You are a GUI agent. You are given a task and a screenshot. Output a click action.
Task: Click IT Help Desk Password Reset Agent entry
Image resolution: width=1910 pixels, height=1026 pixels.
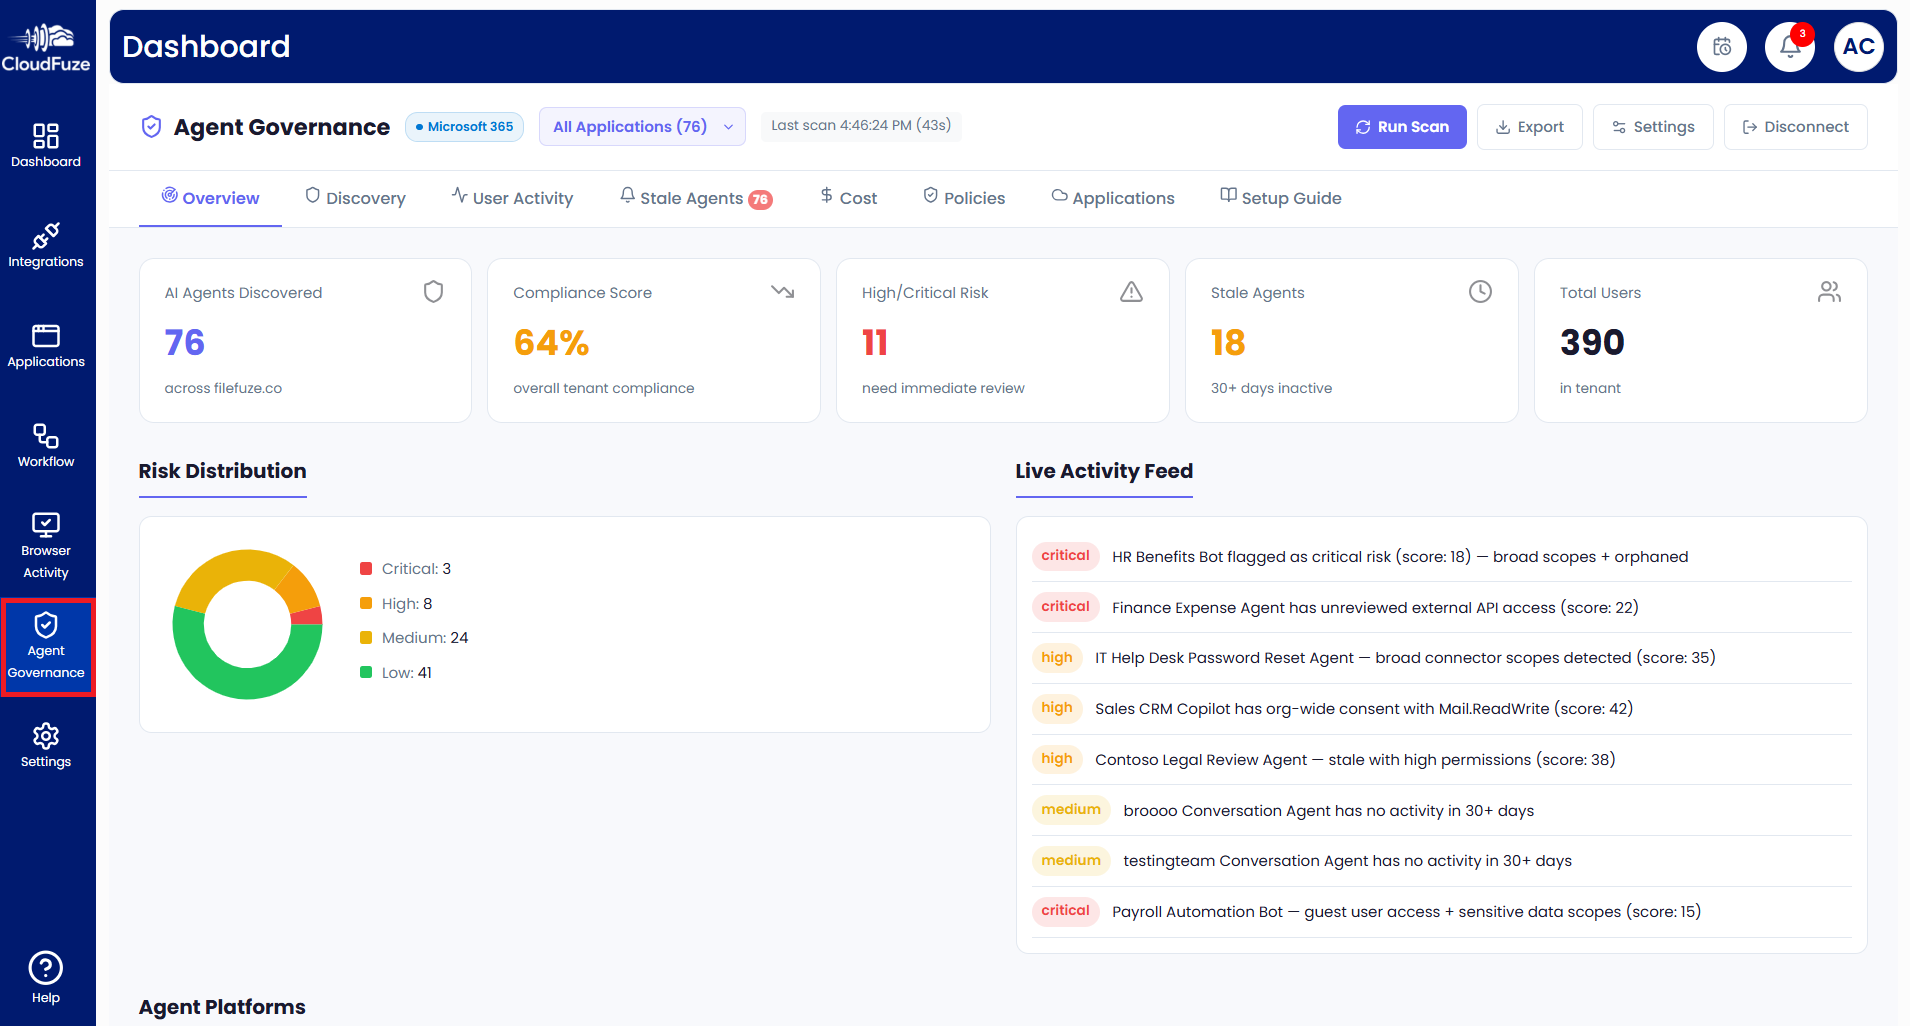coord(1441,658)
